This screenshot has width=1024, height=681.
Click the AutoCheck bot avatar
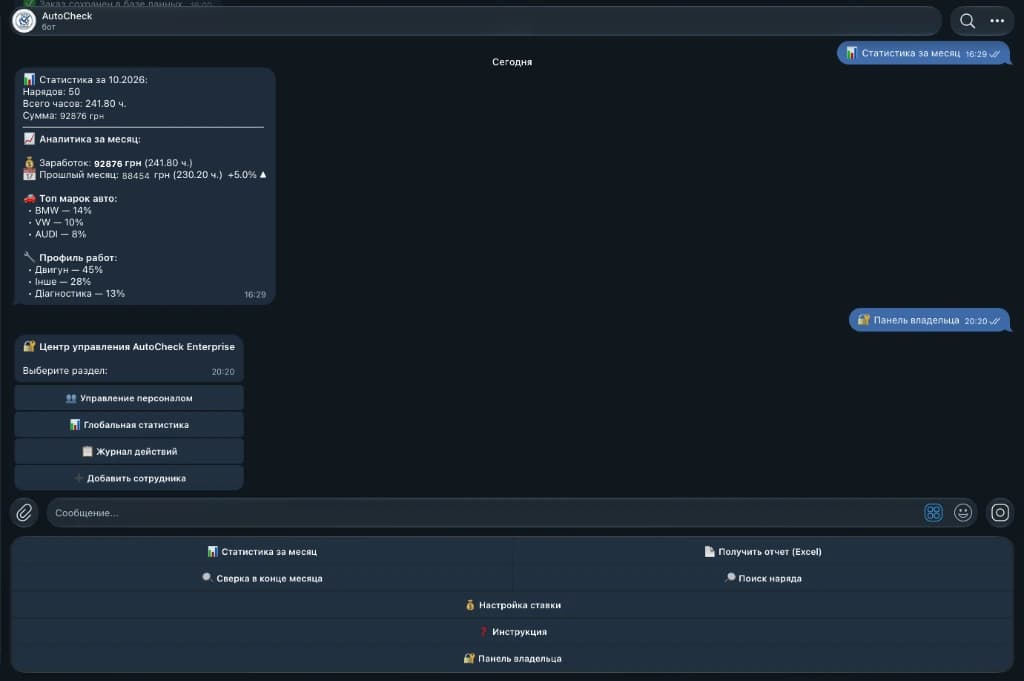click(x=24, y=21)
